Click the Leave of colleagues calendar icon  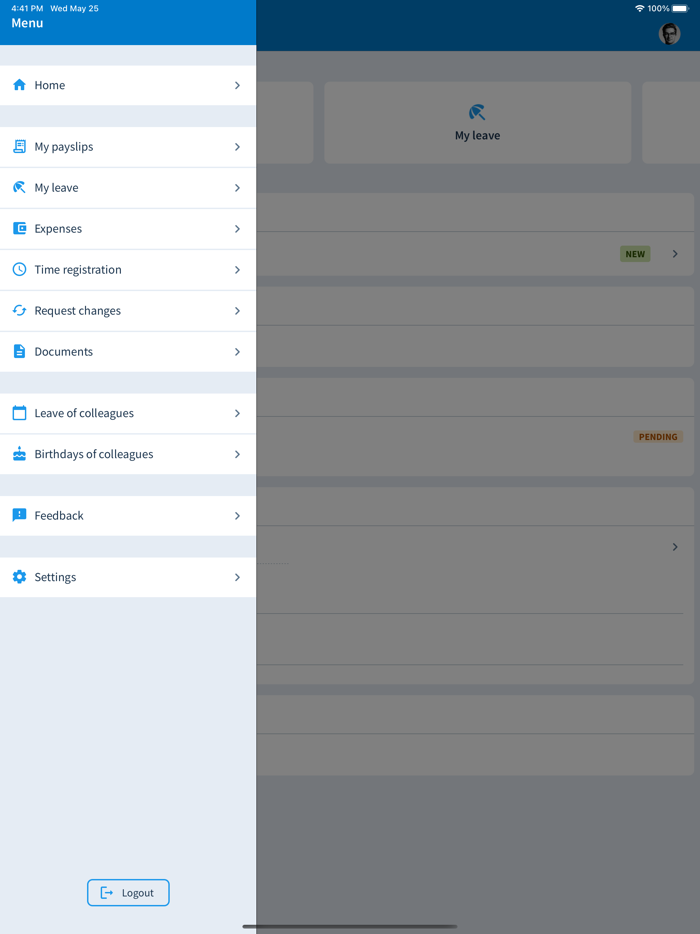click(x=19, y=413)
